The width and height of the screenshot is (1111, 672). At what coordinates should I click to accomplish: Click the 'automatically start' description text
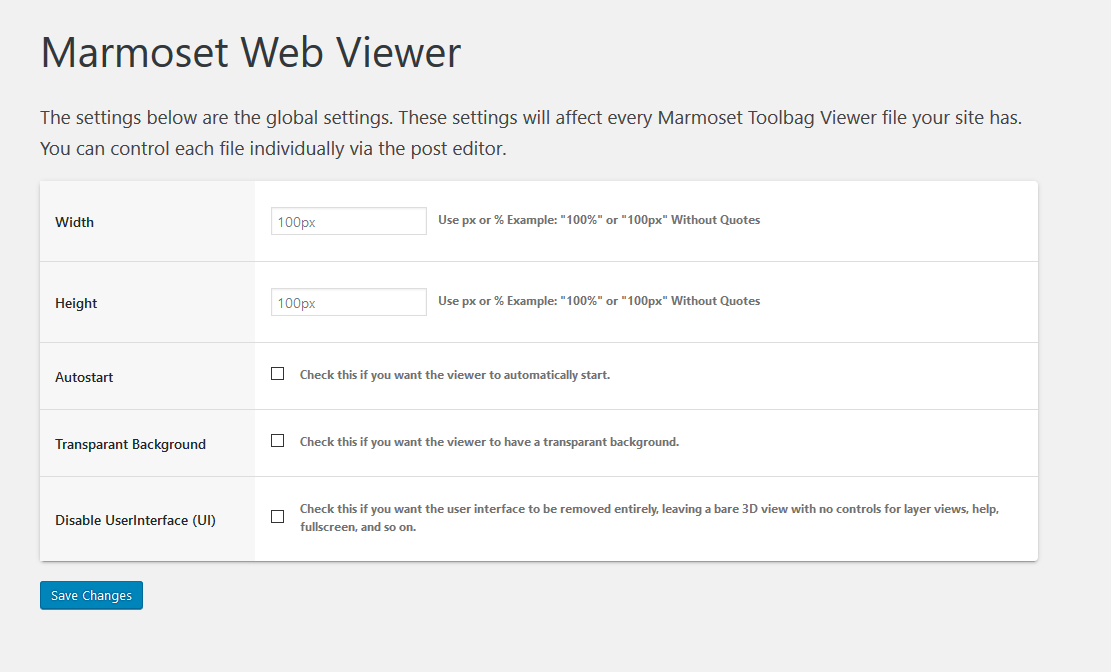click(x=455, y=375)
